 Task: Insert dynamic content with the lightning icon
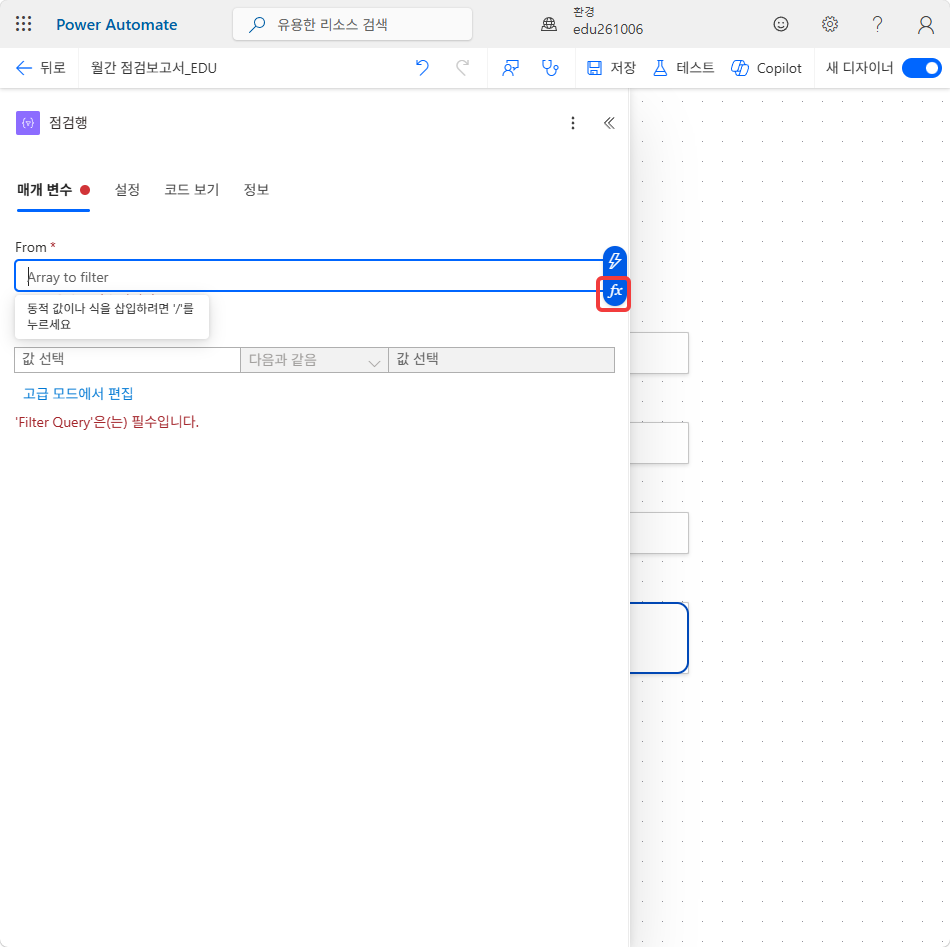click(x=614, y=261)
